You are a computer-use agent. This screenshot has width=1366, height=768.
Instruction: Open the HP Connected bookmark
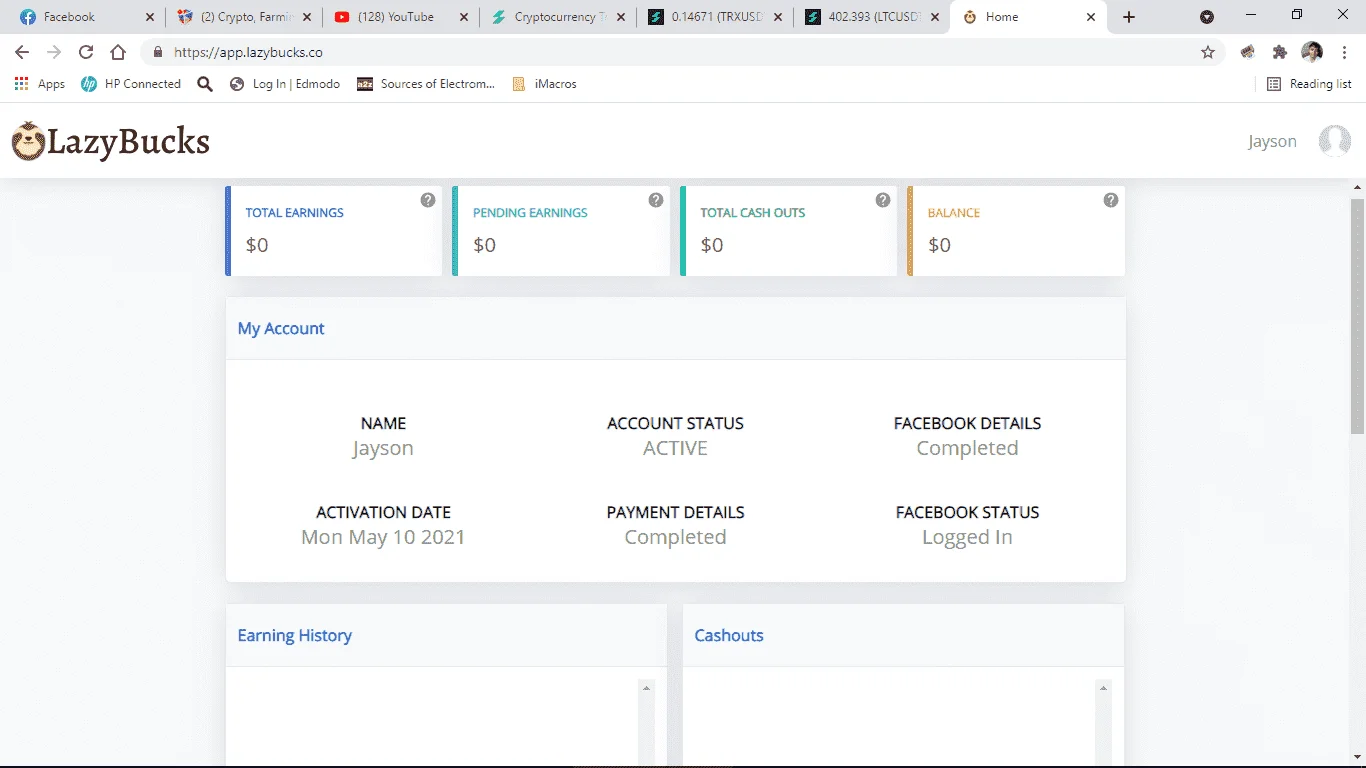(131, 84)
